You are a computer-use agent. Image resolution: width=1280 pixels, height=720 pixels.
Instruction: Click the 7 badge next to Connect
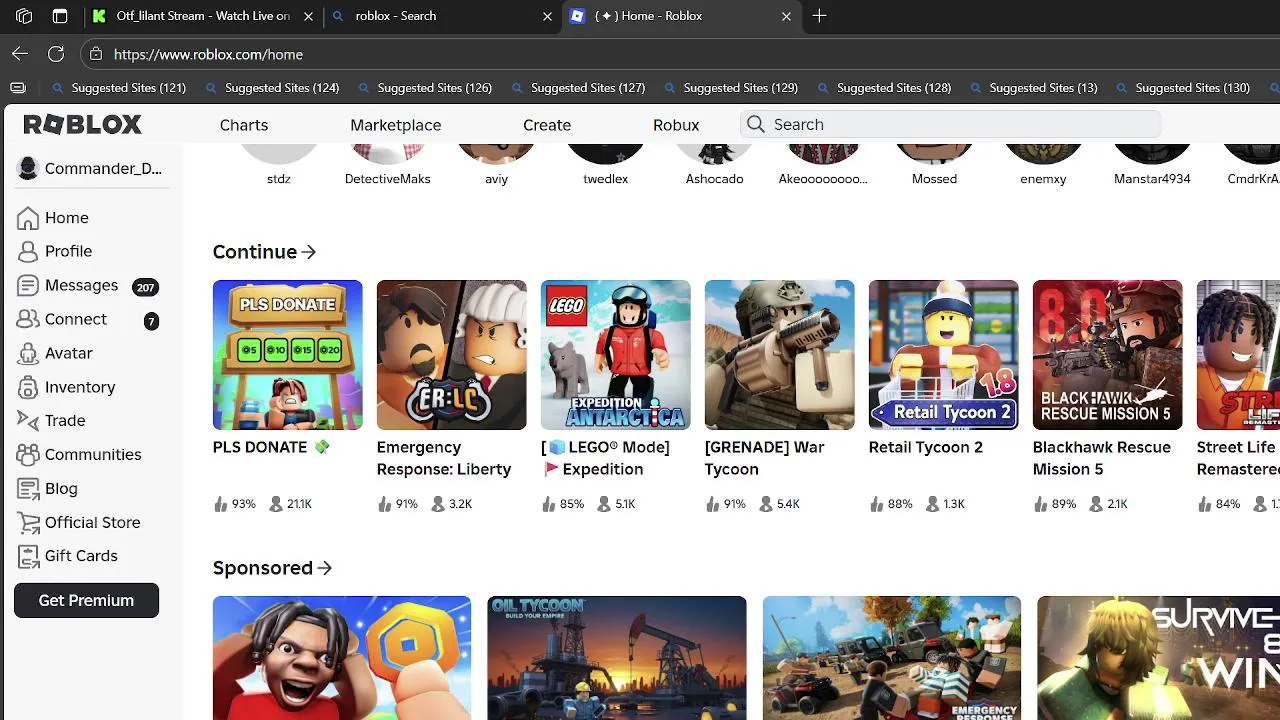pos(151,321)
